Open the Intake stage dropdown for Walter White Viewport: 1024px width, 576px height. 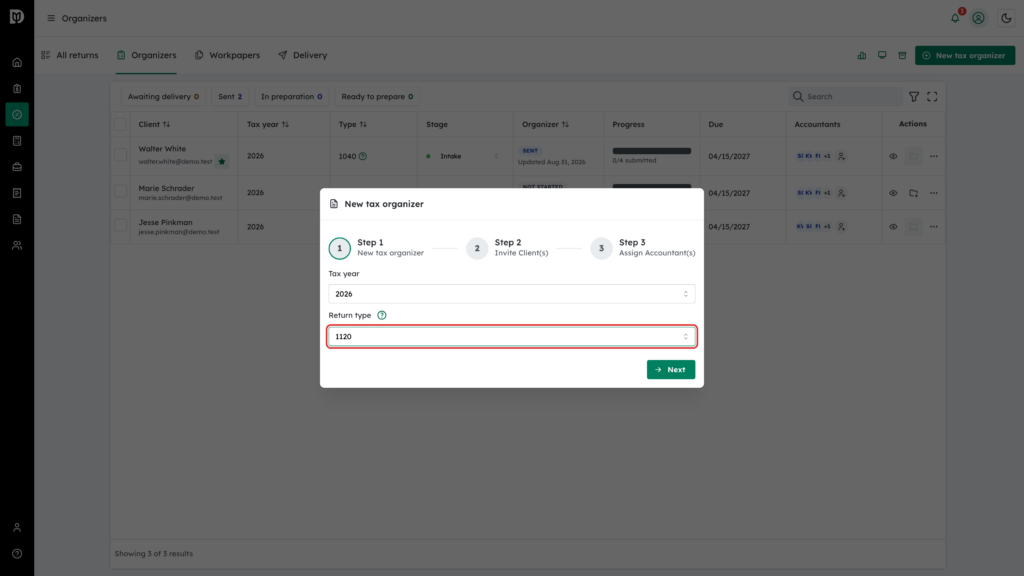(x=462, y=156)
